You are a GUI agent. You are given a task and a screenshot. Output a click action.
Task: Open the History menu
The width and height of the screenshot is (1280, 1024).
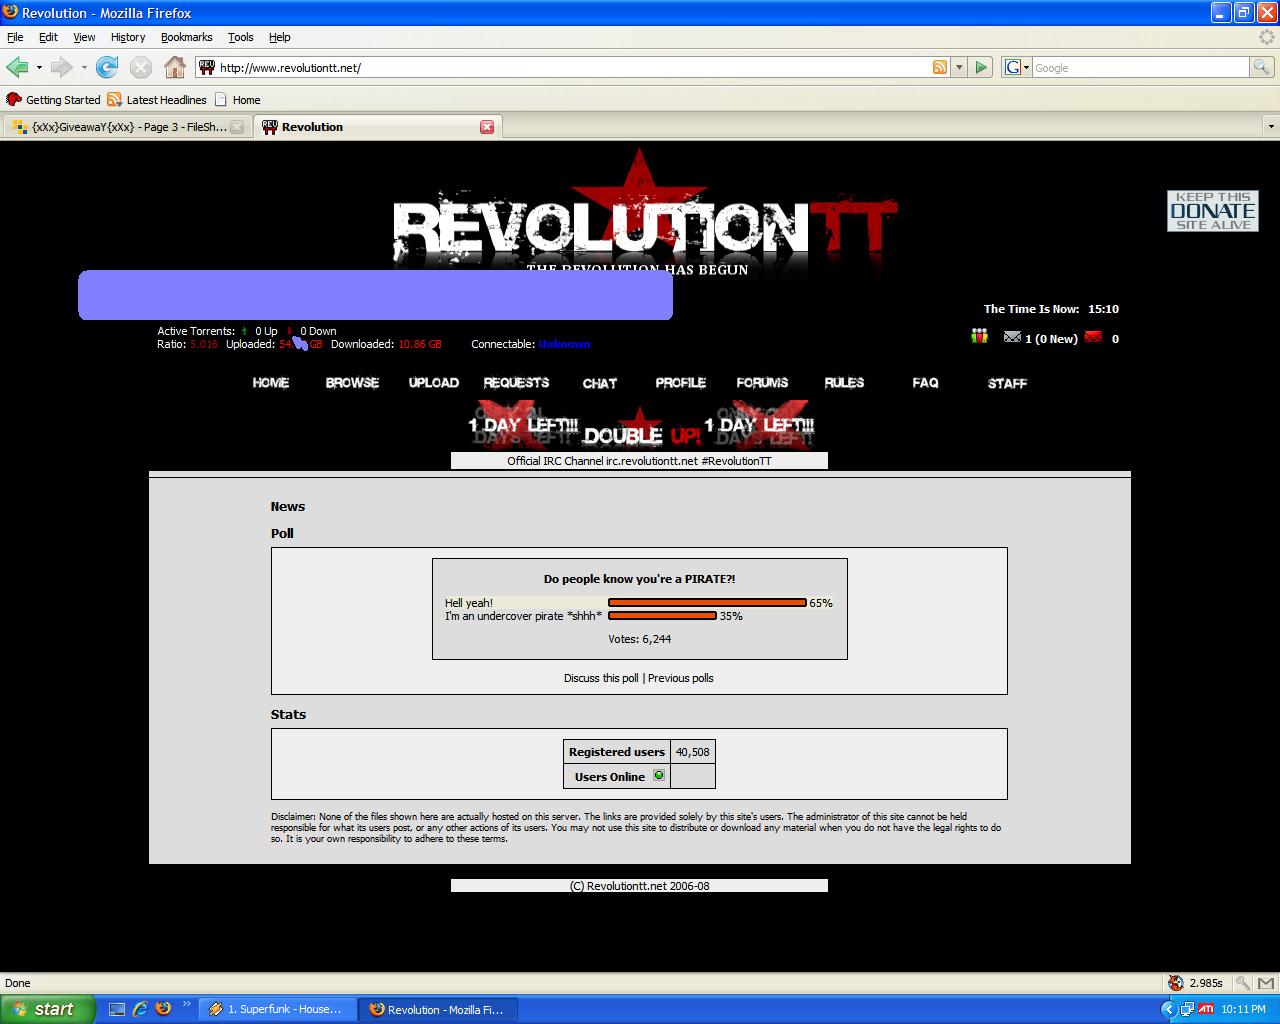click(128, 37)
